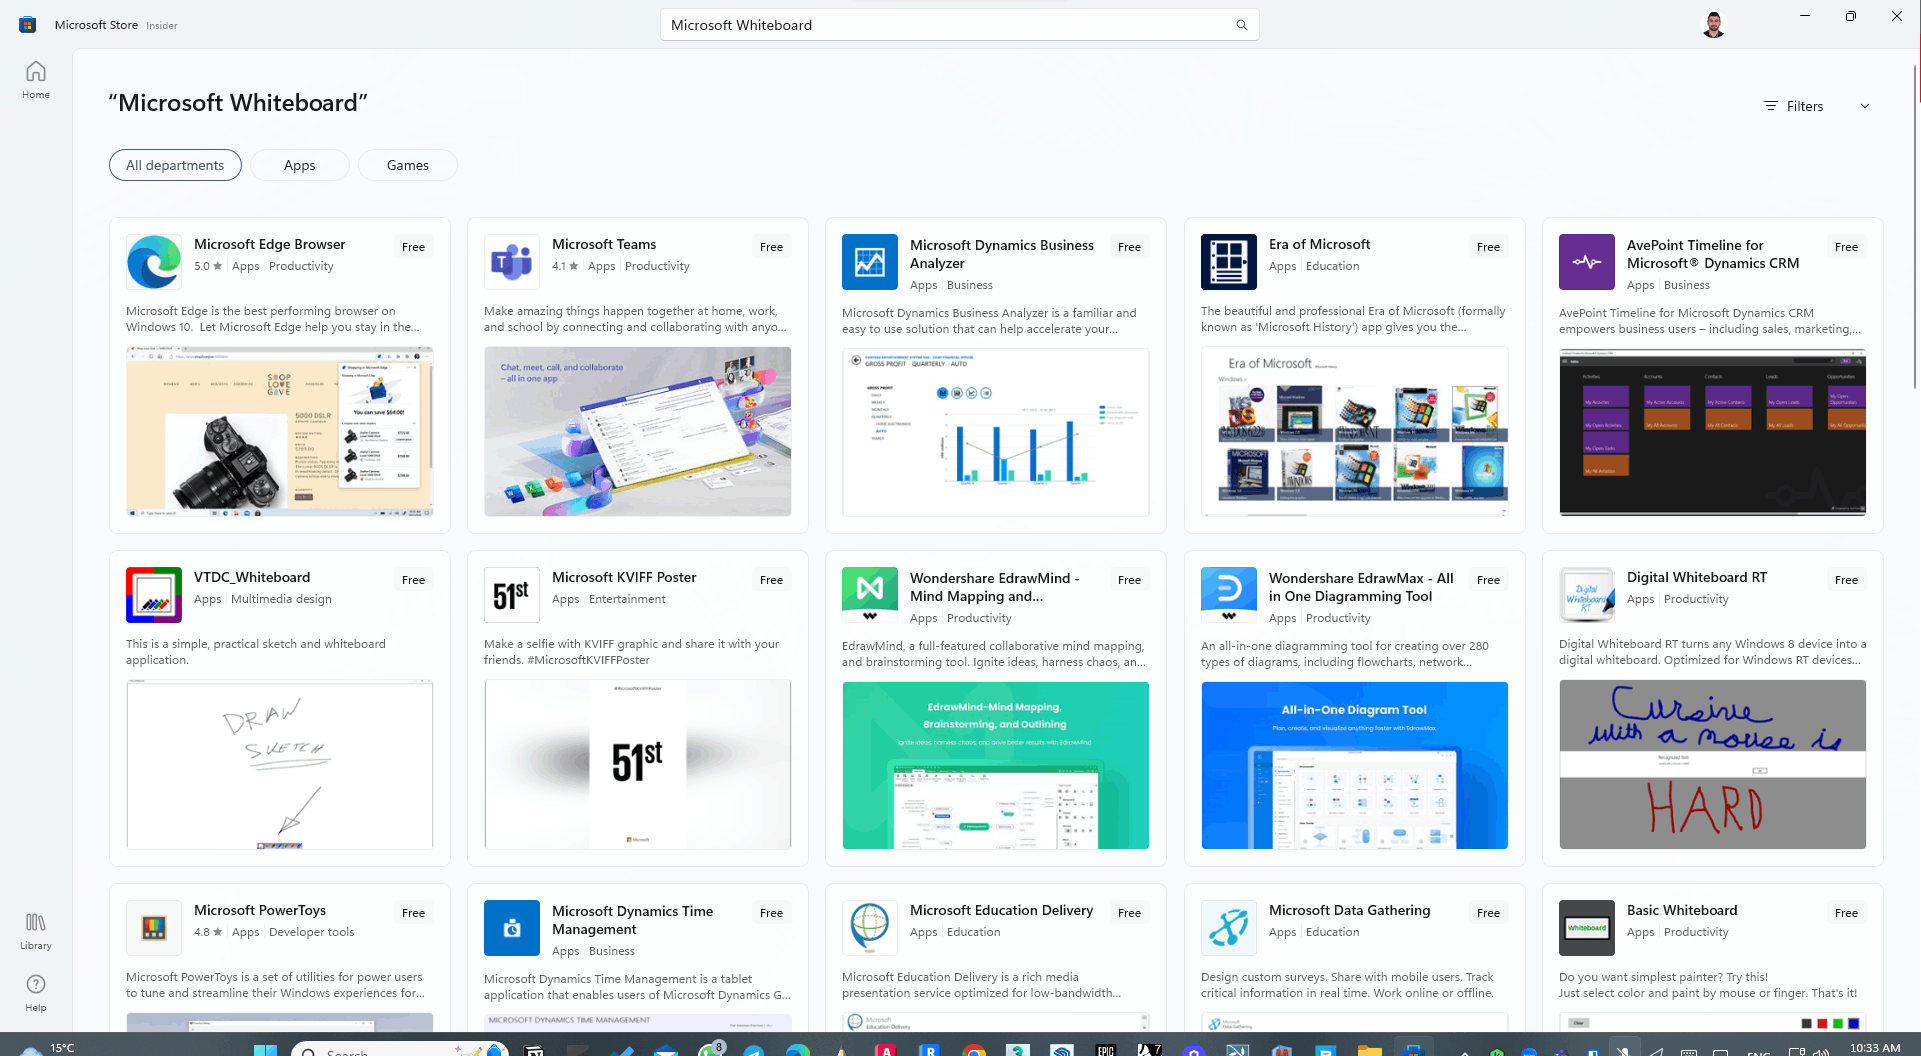Click the Microsoft PowerToys app icon
Viewport: 1921px width, 1056px height.
pyautogui.click(x=154, y=928)
